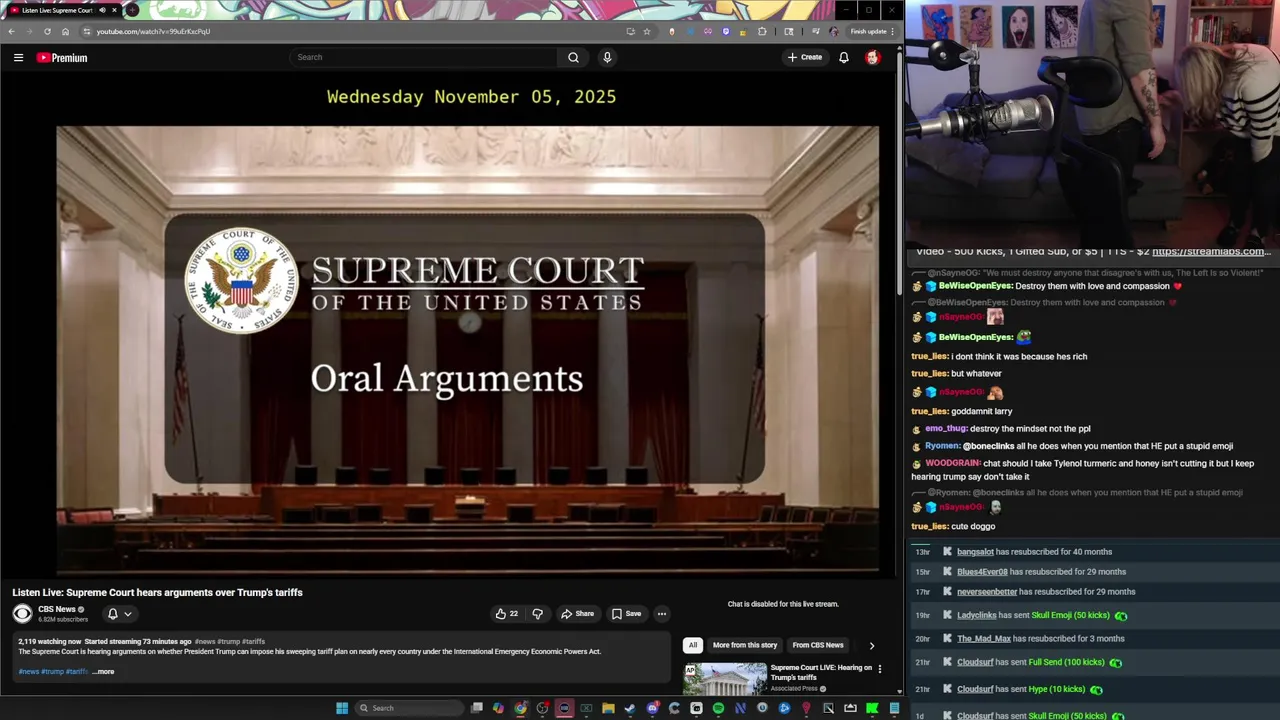Dislike the video with thumbs down

[x=537, y=614]
